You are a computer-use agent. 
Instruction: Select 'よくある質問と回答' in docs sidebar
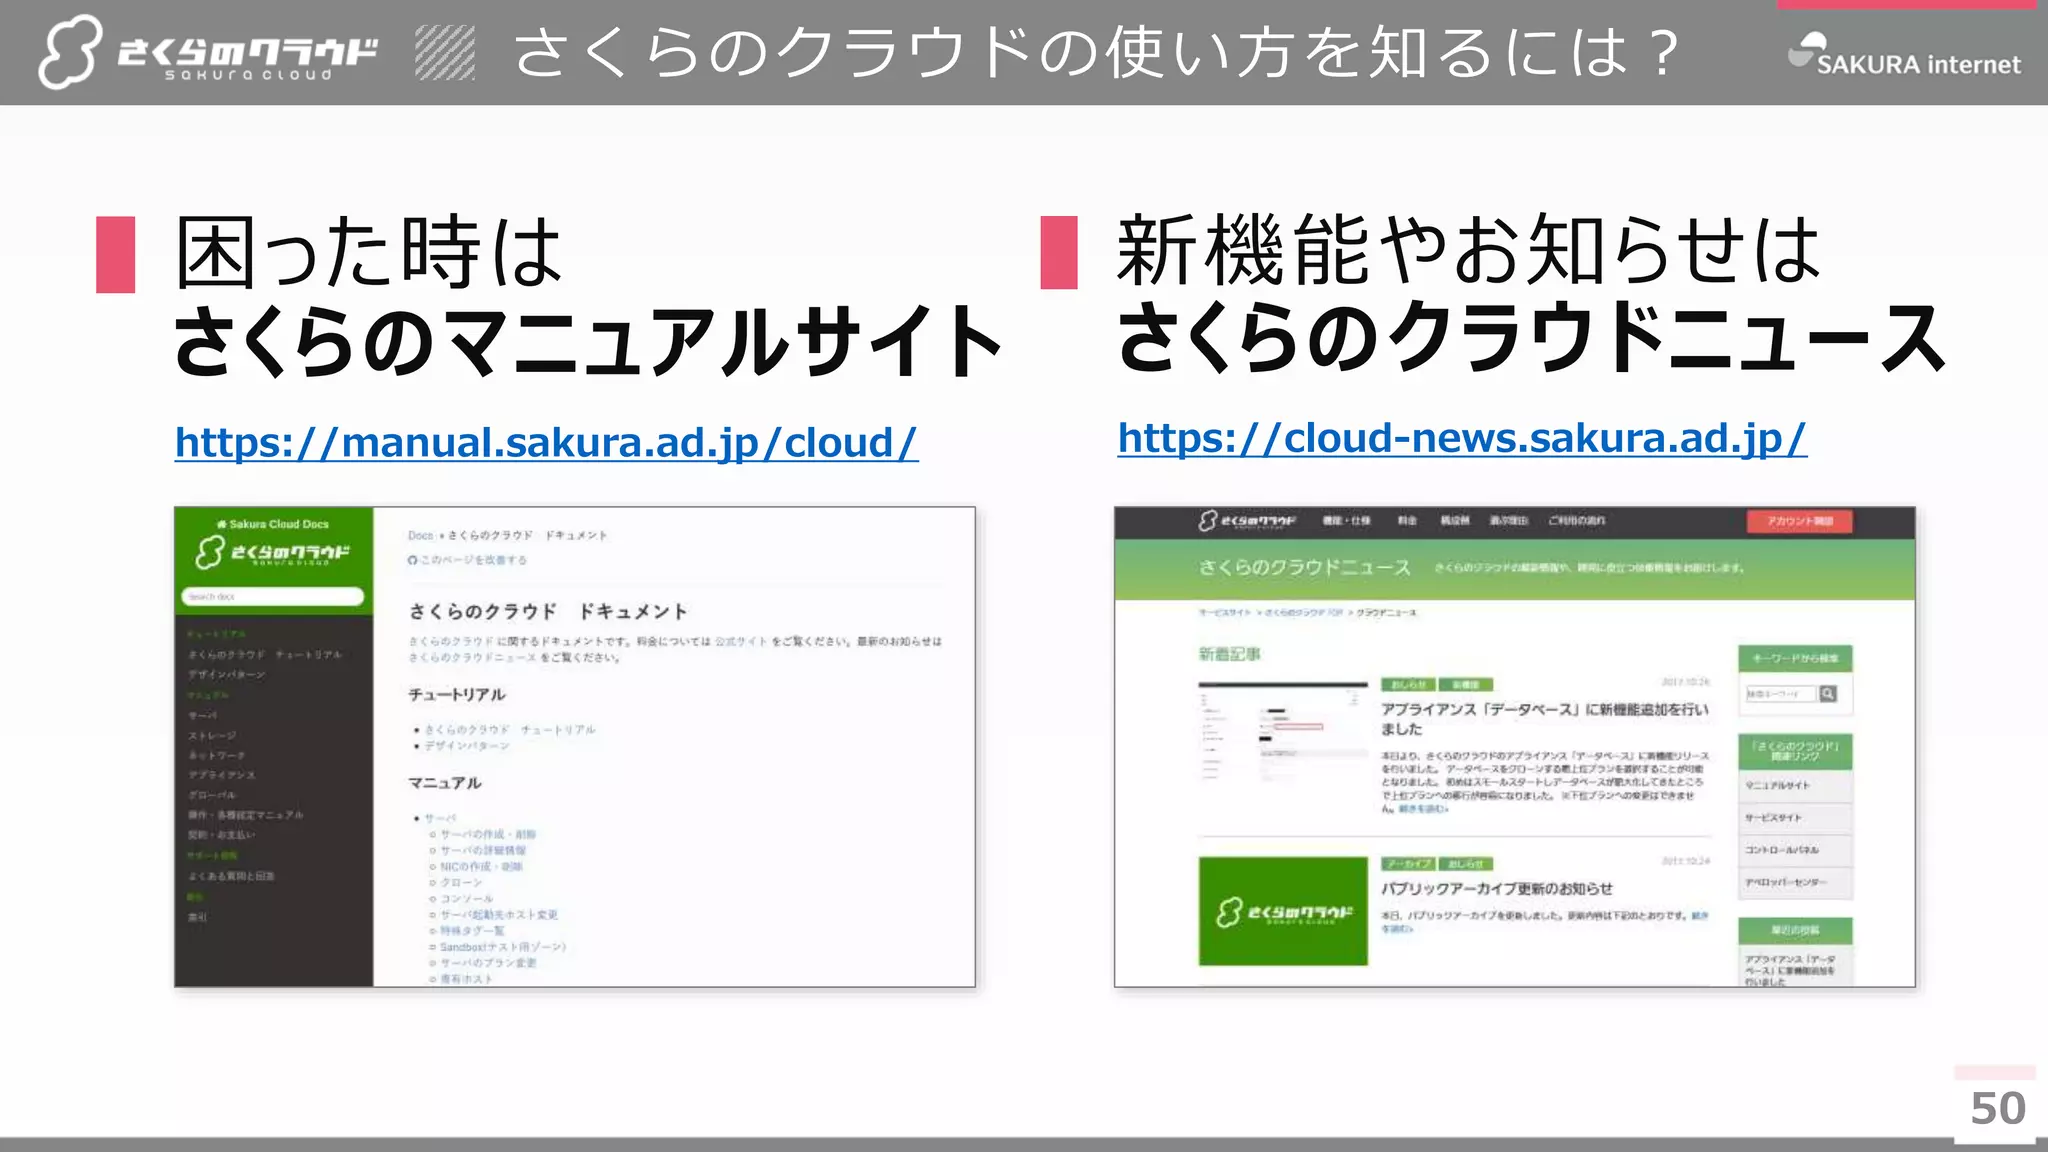point(231,876)
